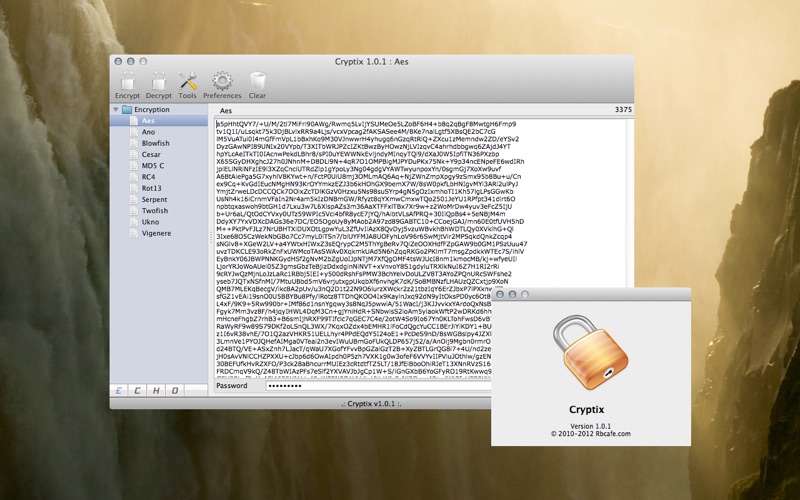Image resolution: width=800 pixels, height=500 pixels.
Task: Select the RC4 algorithm
Action: coord(159,177)
